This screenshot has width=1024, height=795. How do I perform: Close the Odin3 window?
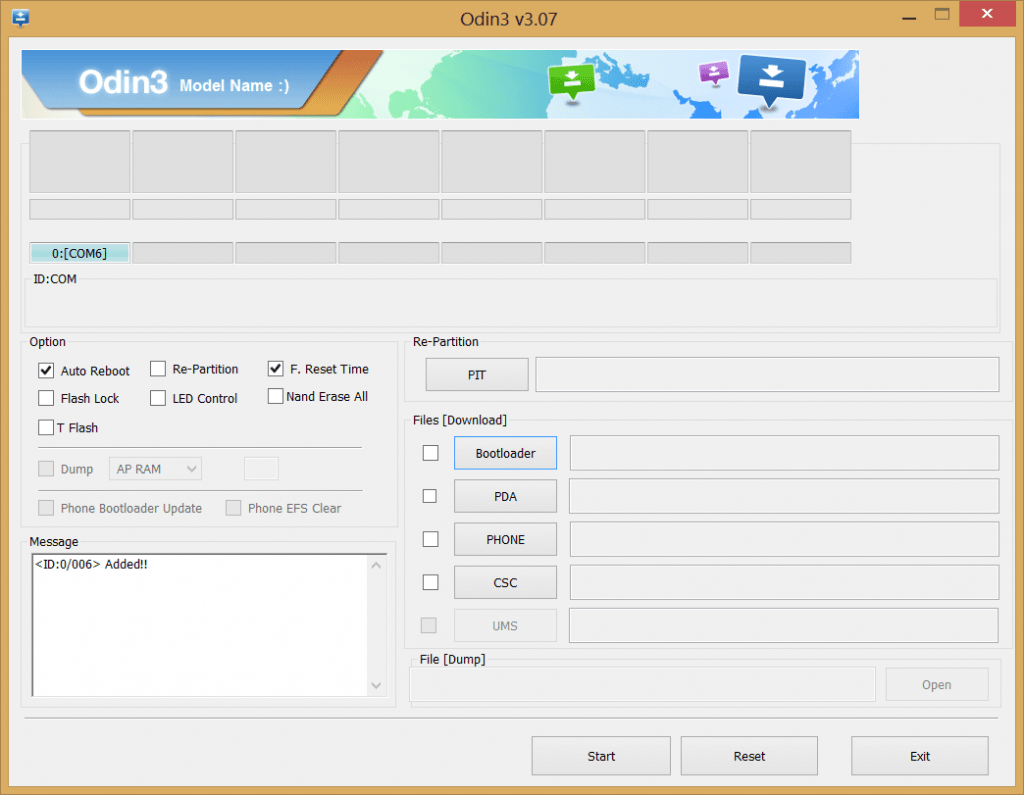[x=987, y=14]
